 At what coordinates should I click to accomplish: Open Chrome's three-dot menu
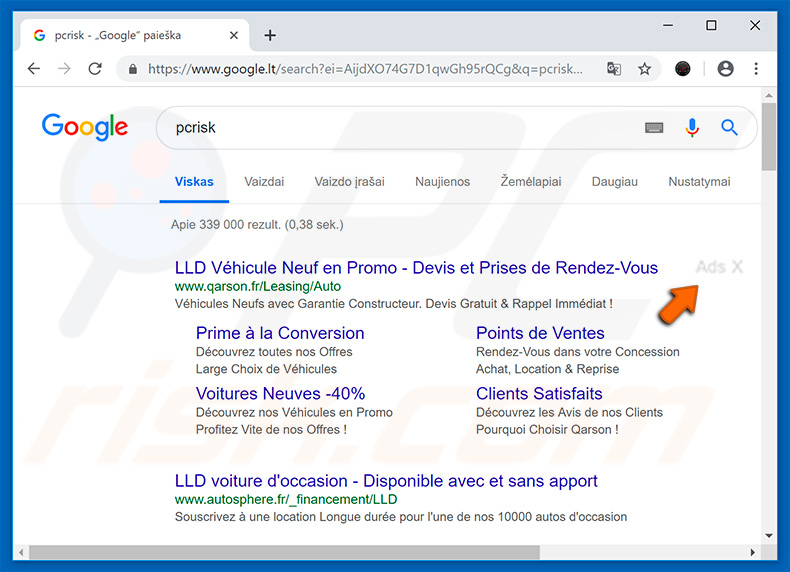[756, 69]
